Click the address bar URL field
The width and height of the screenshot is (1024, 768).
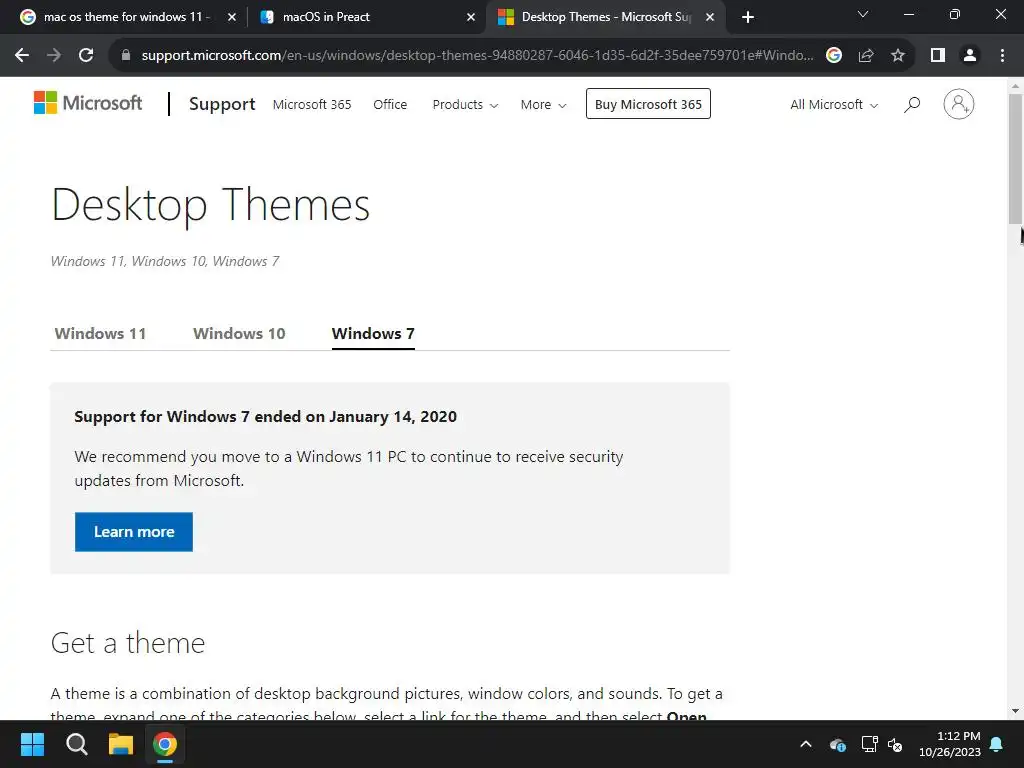click(x=477, y=56)
